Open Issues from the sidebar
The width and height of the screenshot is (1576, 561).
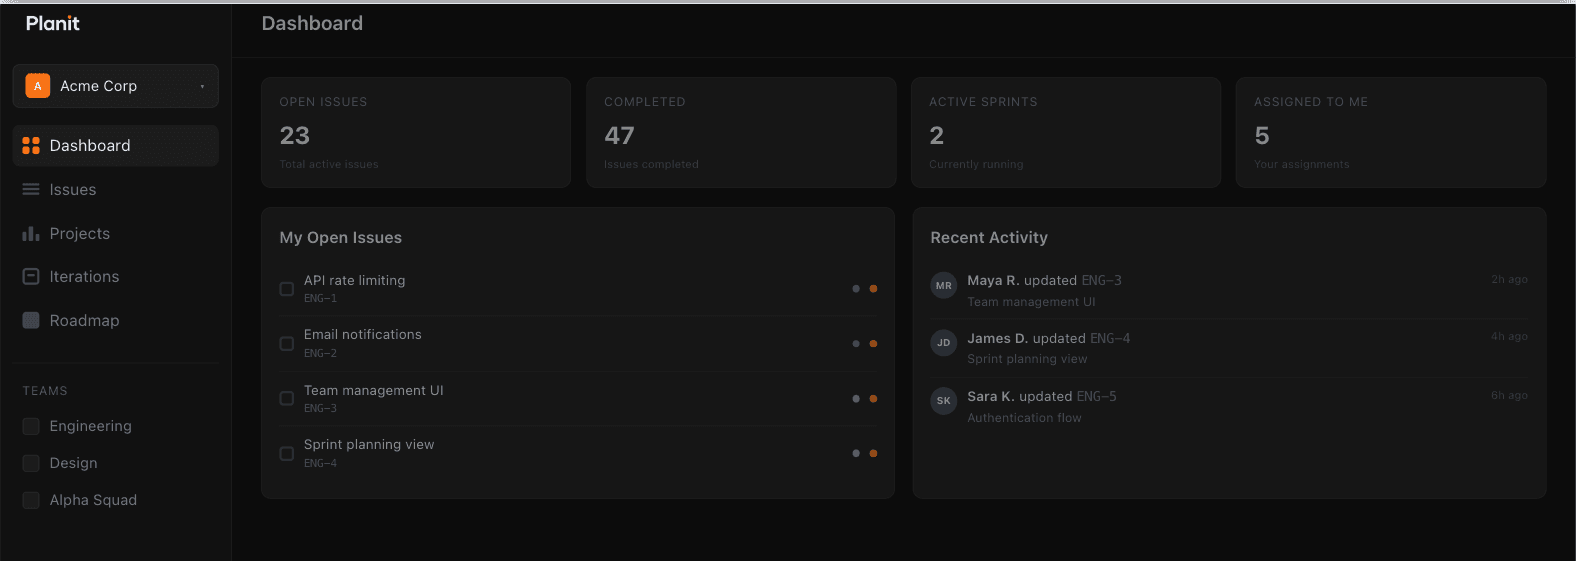115,190
